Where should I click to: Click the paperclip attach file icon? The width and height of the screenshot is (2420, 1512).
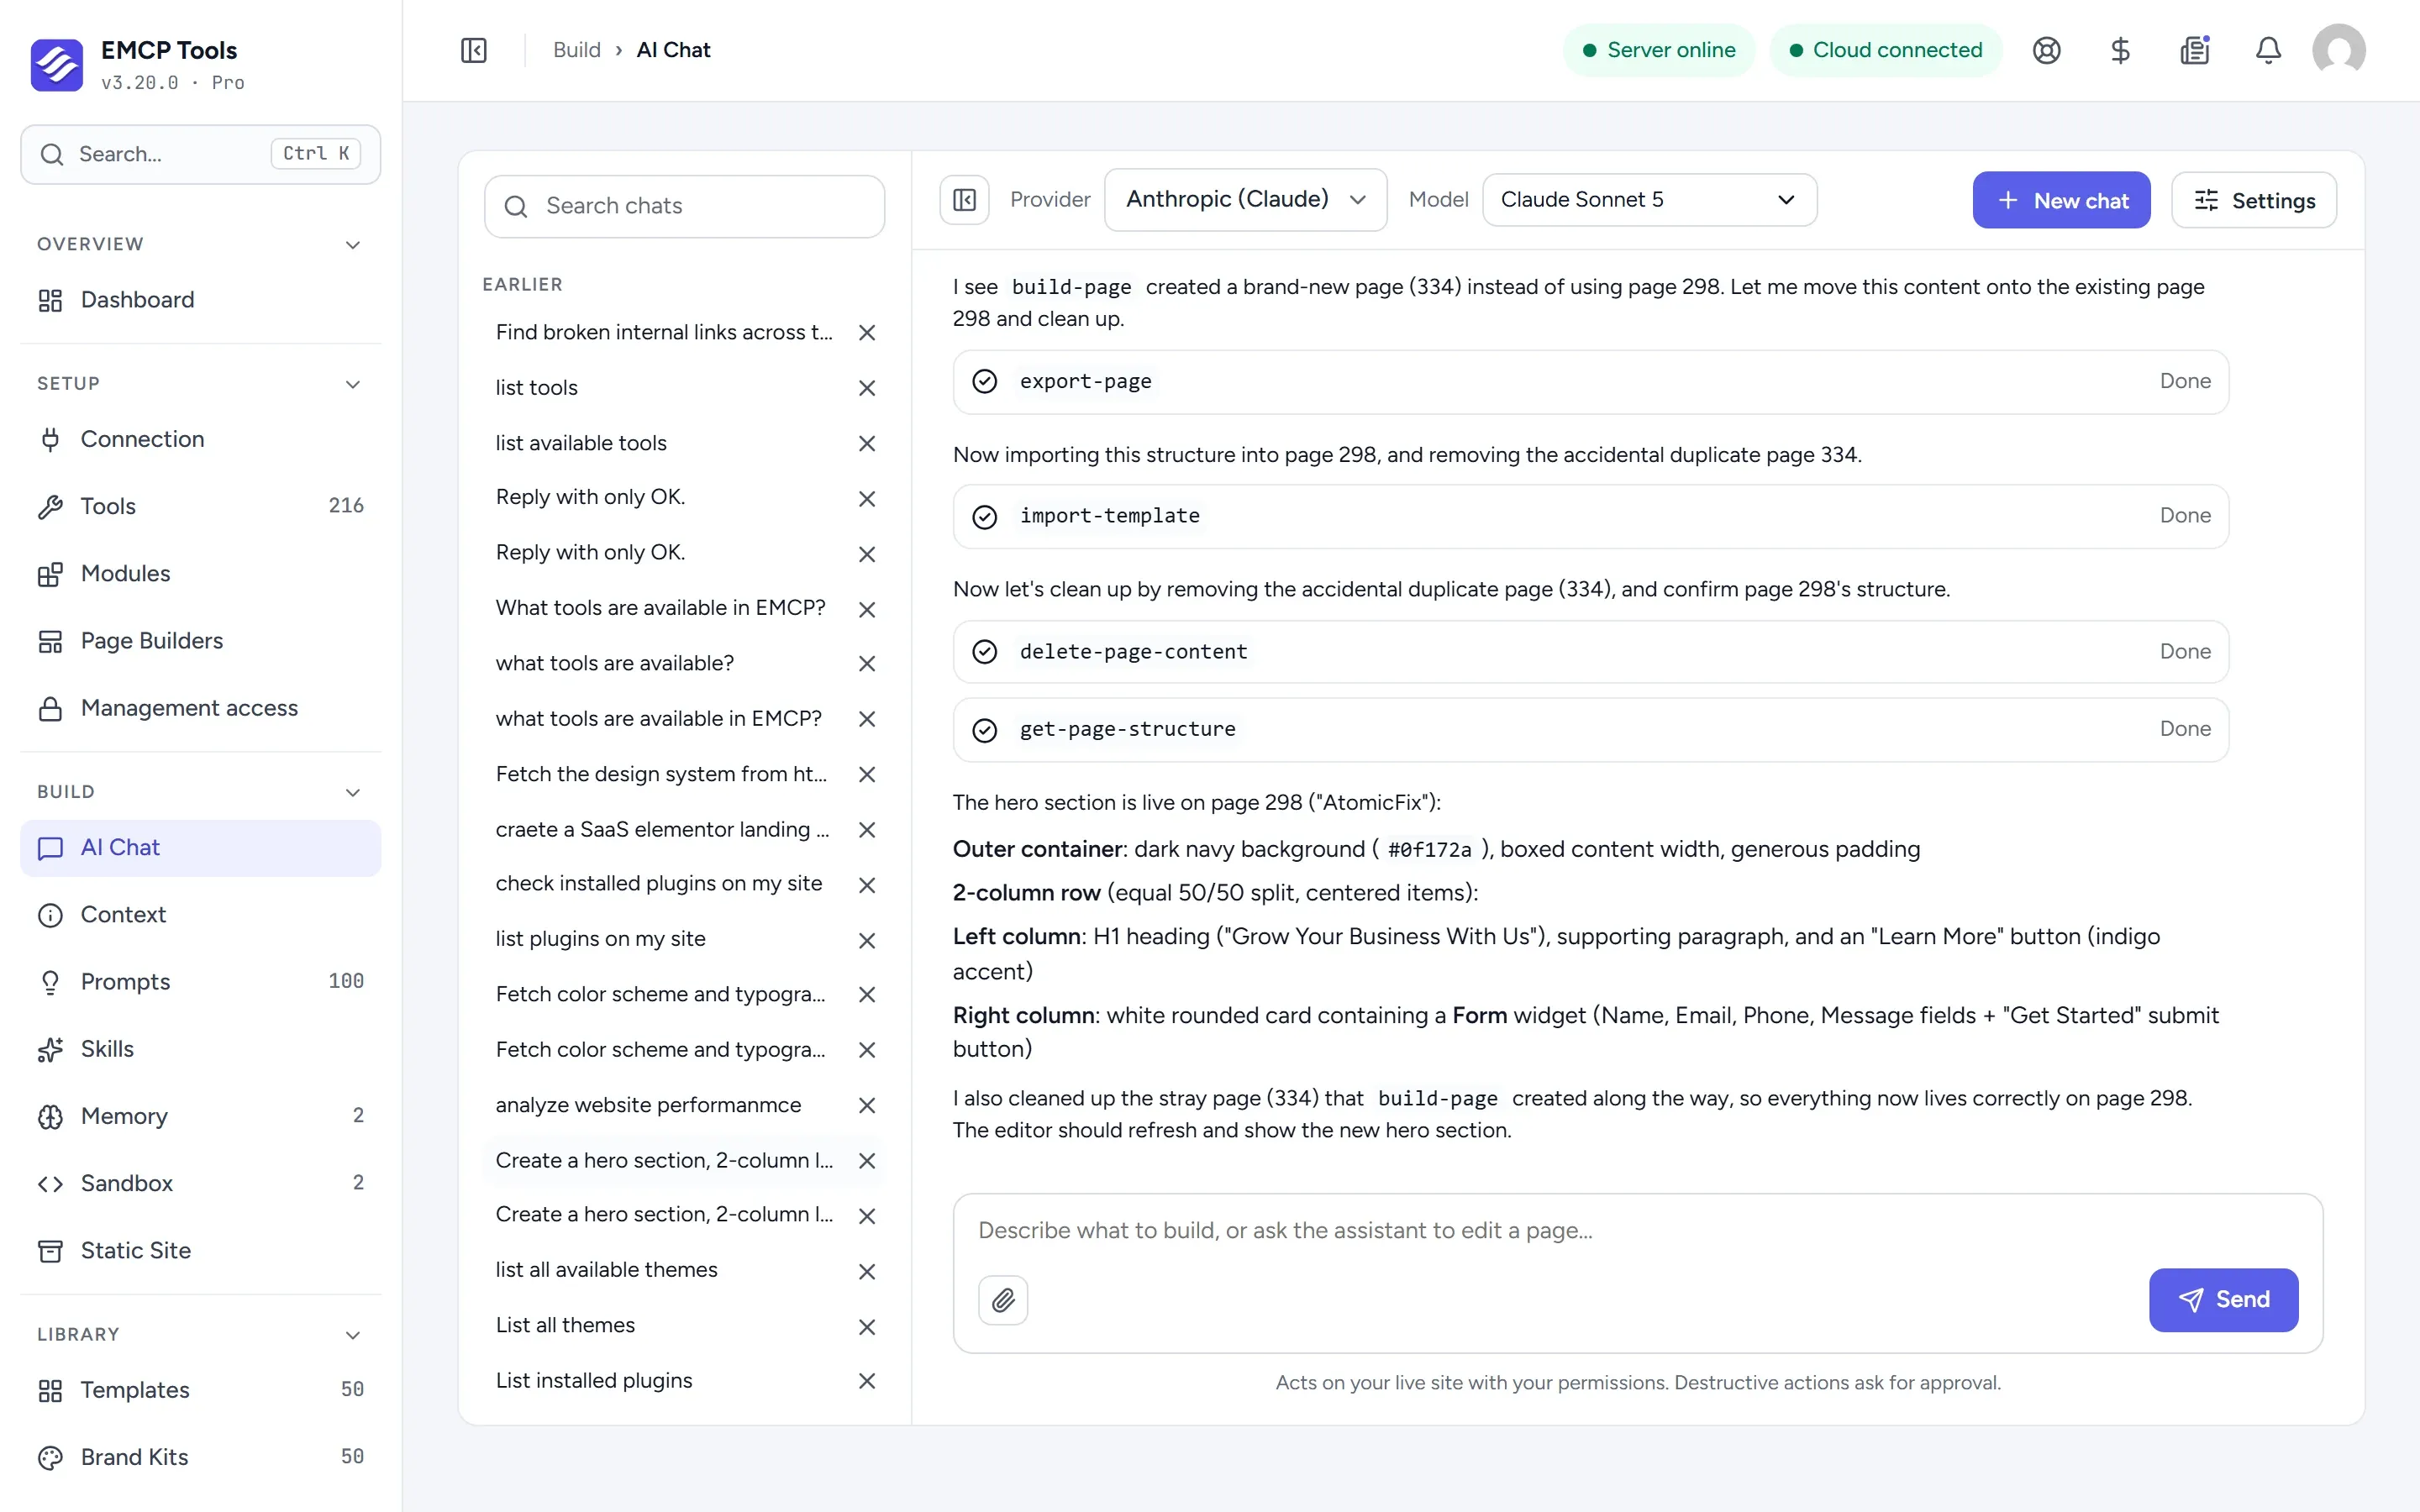click(x=1003, y=1300)
